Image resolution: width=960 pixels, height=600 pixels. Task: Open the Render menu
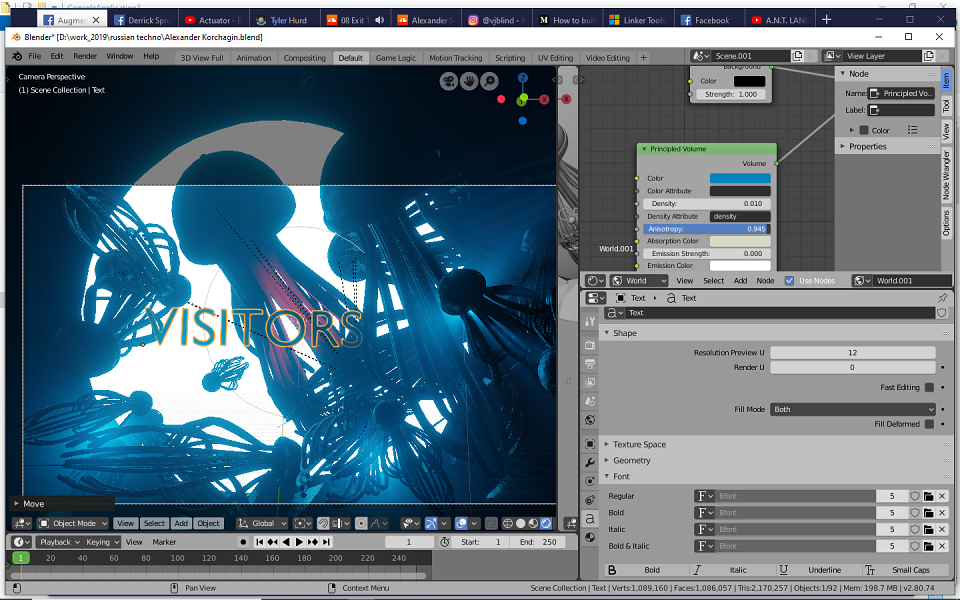click(85, 56)
